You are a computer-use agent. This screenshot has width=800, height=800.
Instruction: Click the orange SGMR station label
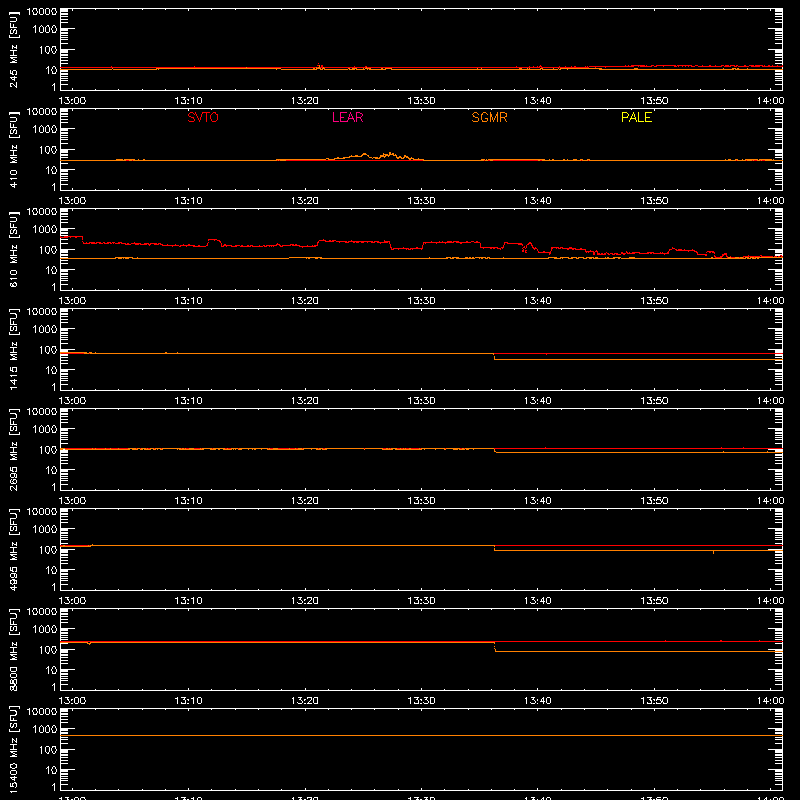(x=489, y=117)
